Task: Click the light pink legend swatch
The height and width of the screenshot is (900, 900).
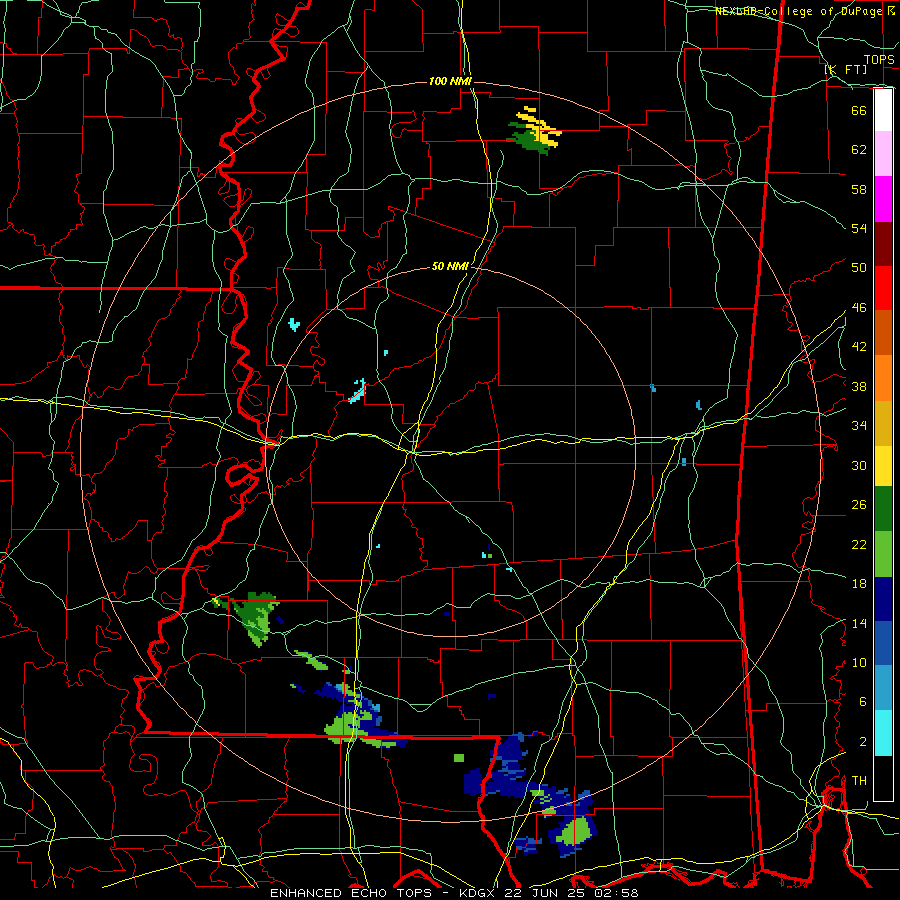Action: [x=883, y=154]
